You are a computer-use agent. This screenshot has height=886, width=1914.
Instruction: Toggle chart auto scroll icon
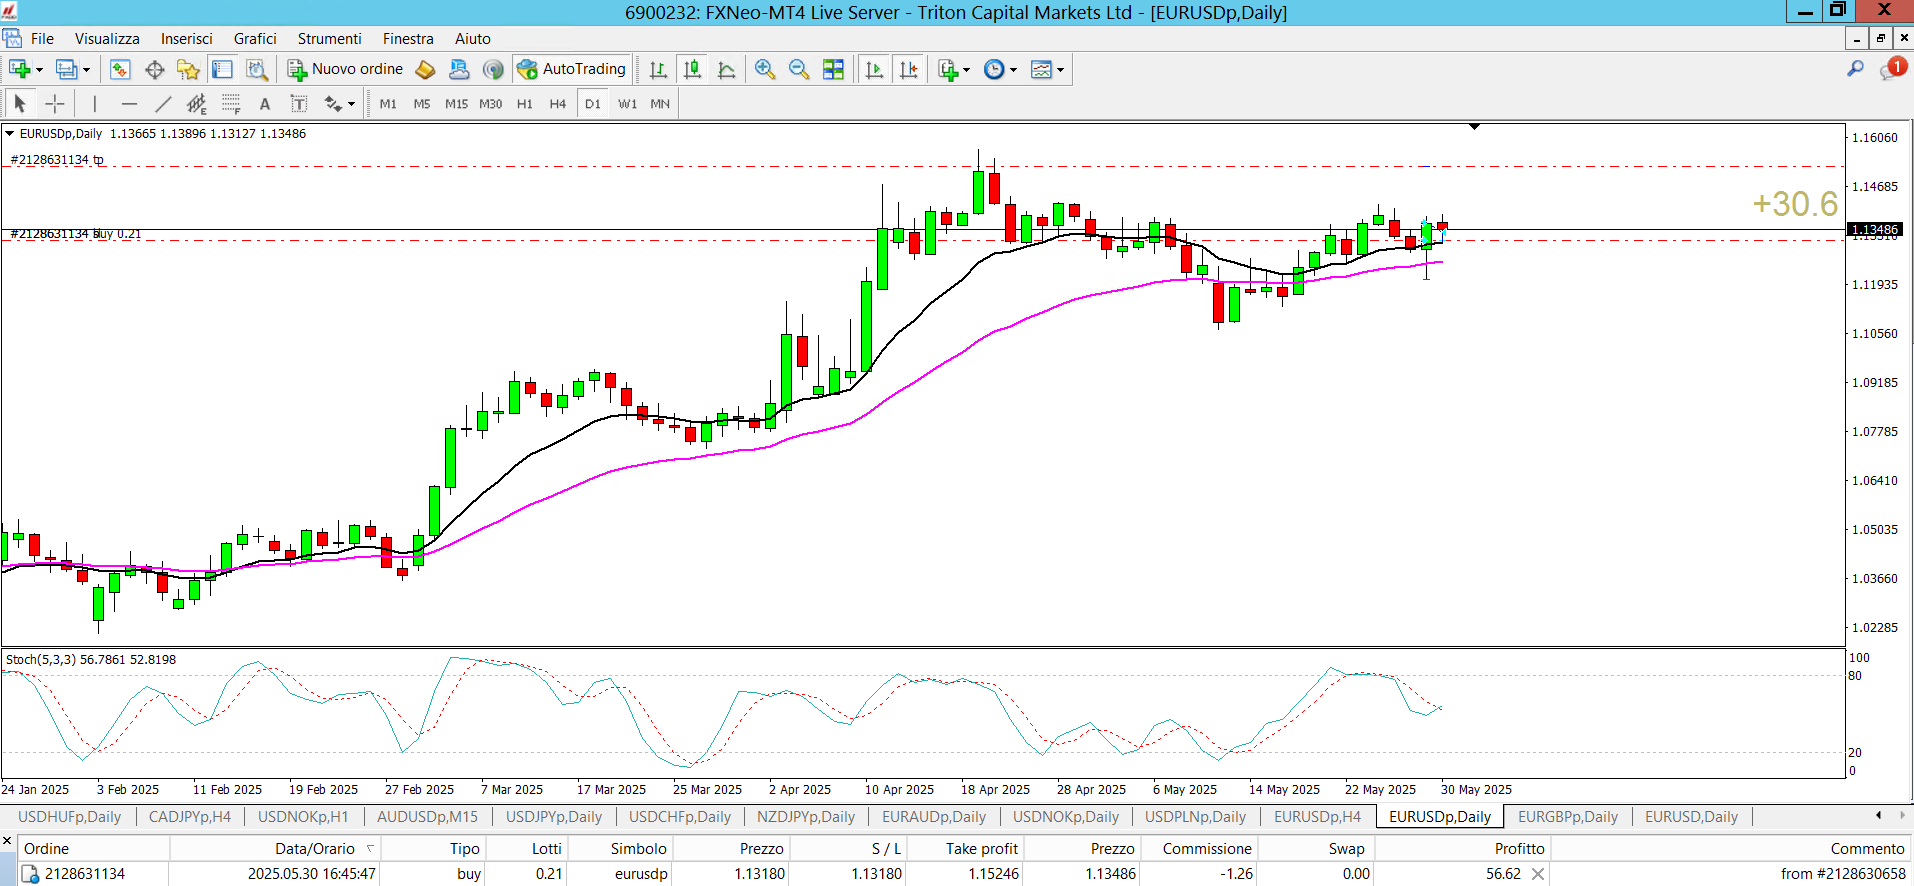point(874,69)
